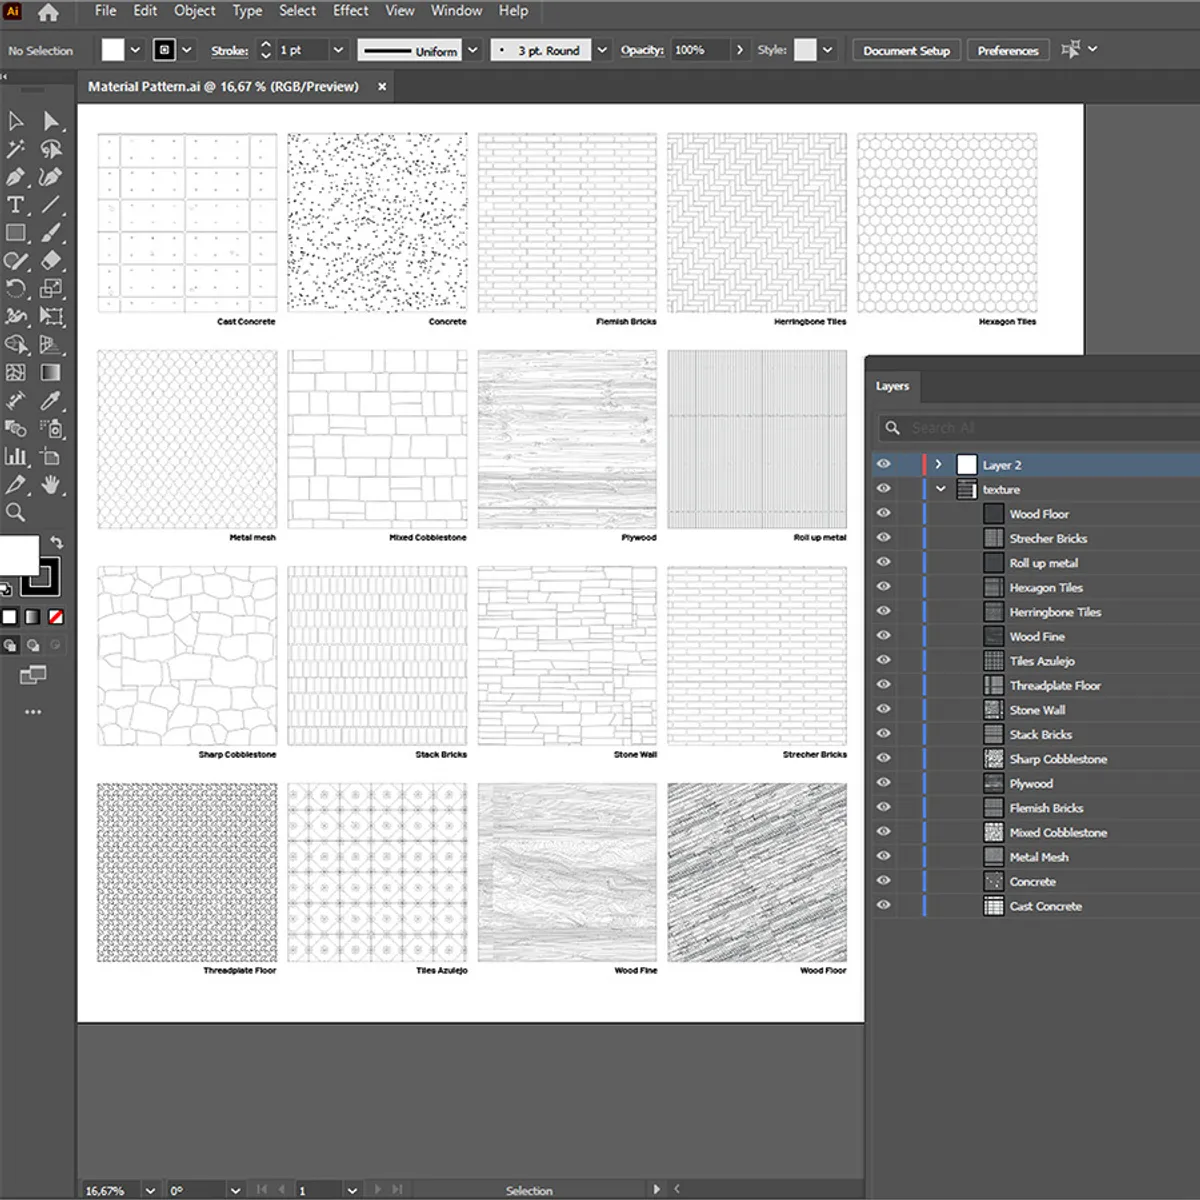Click the Document Setup button
Viewport: 1200px width, 1200px height.
906,49
